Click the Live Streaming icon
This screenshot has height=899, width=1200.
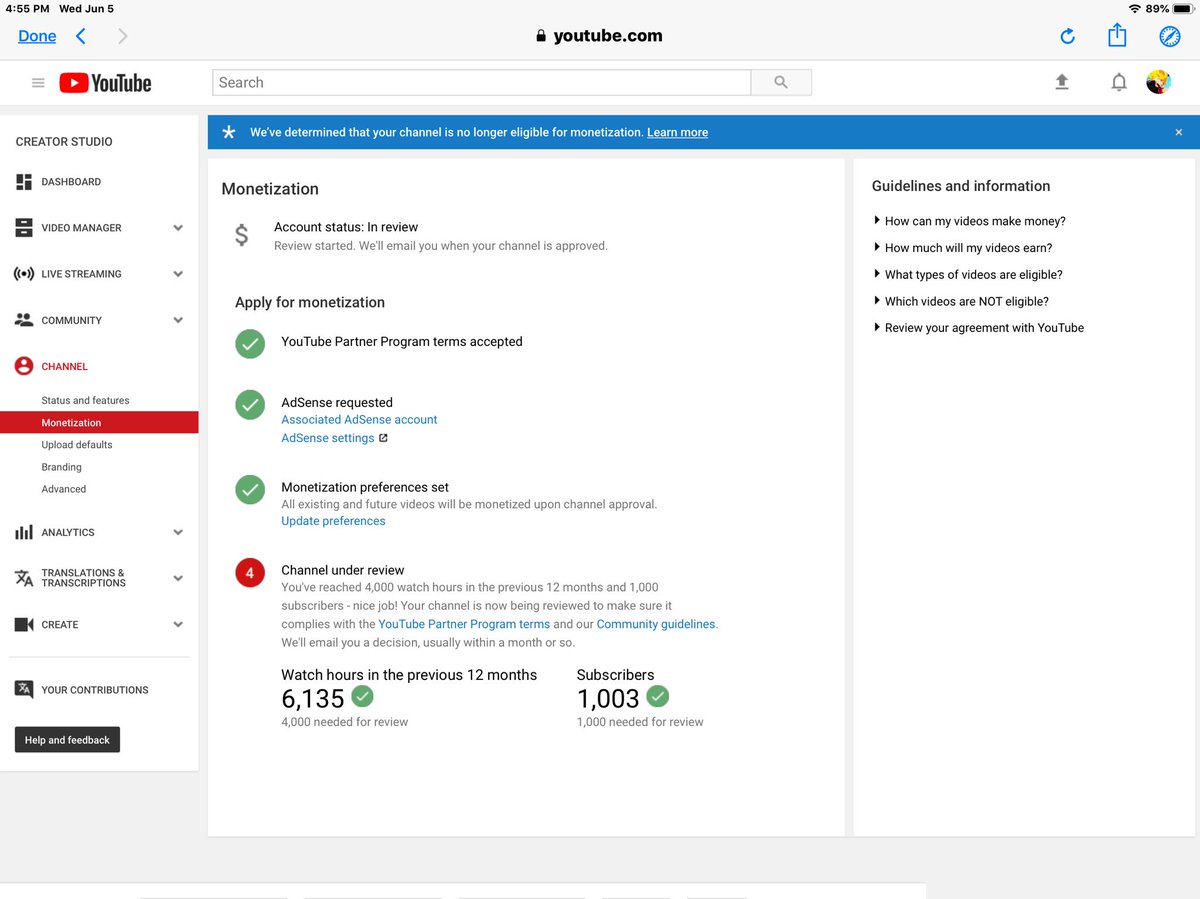24,274
